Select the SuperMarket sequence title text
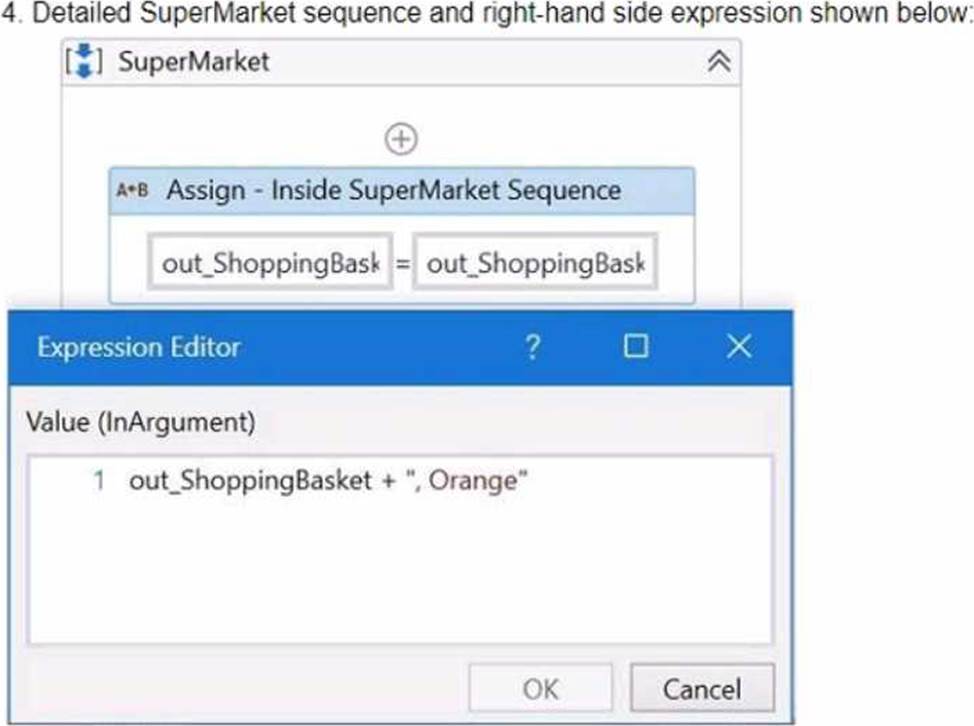The height and width of the screenshot is (726, 974). [194, 61]
